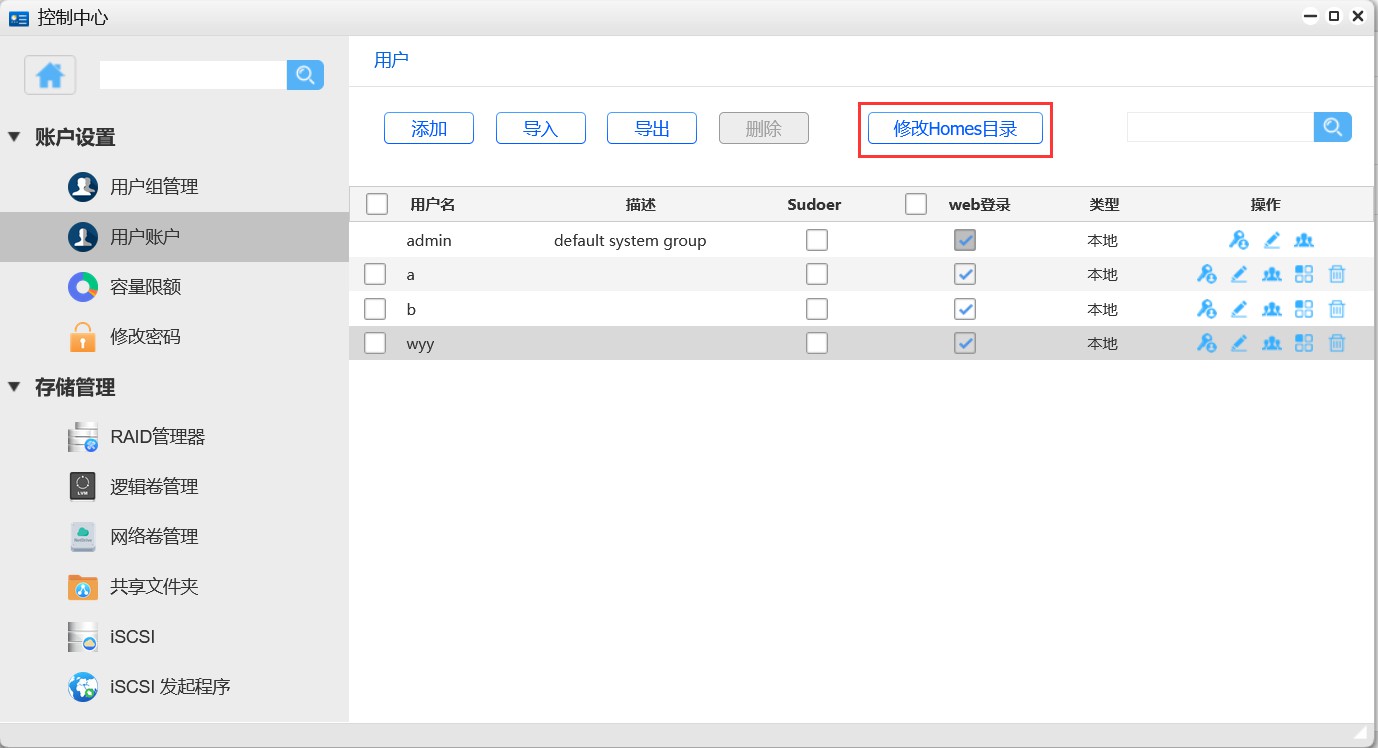Check the select-all checkbox beside 用户名

pos(377,204)
